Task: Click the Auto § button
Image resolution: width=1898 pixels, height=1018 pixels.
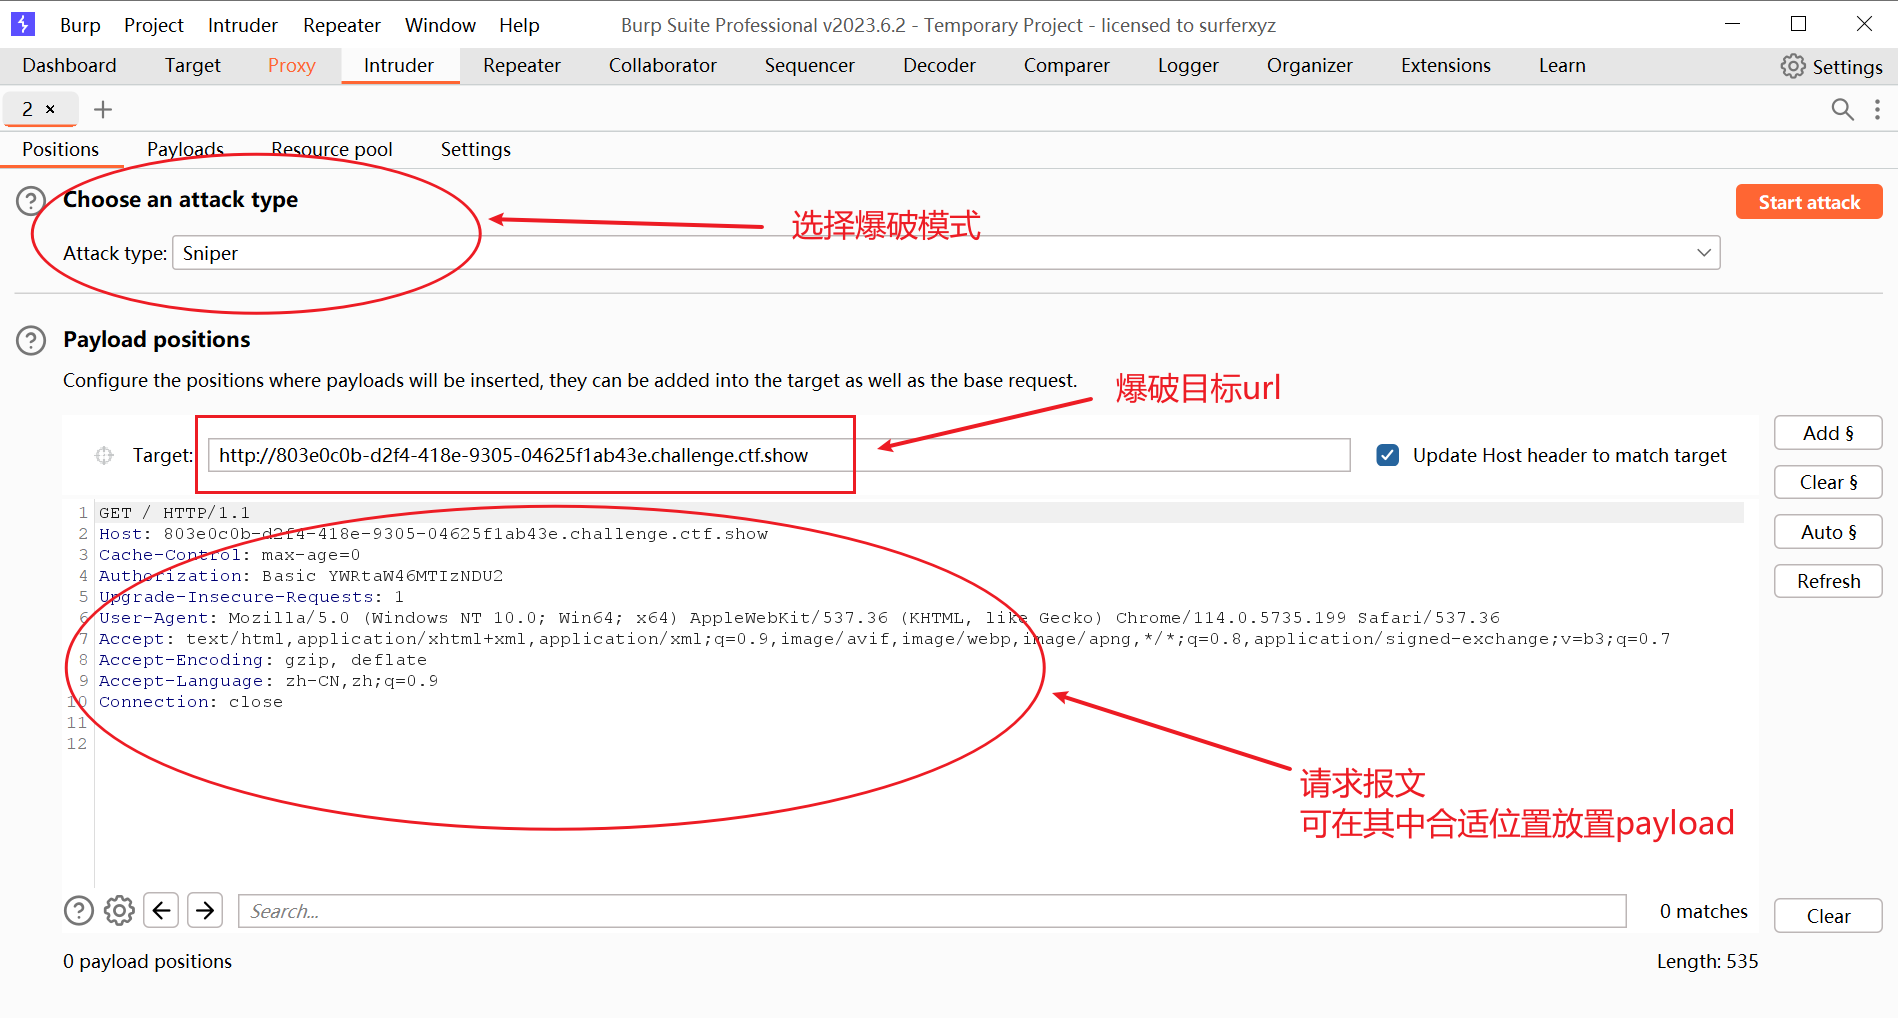Action: pyautogui.click(x=1827, y=532)
